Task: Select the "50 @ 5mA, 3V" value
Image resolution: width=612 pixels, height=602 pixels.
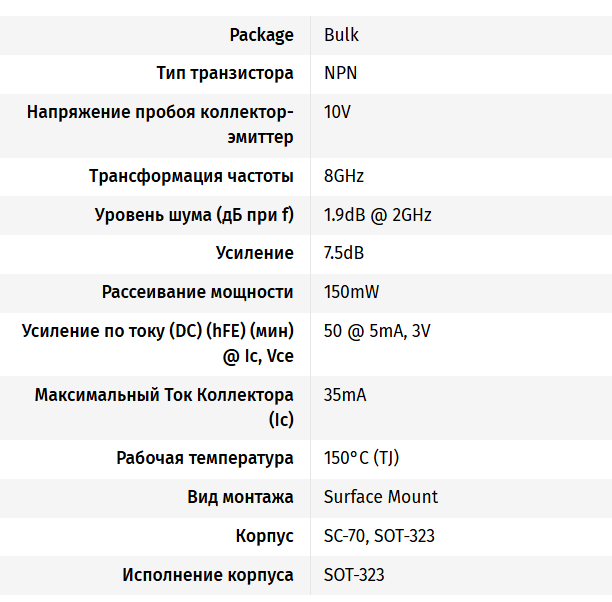Action: [377, 331]
